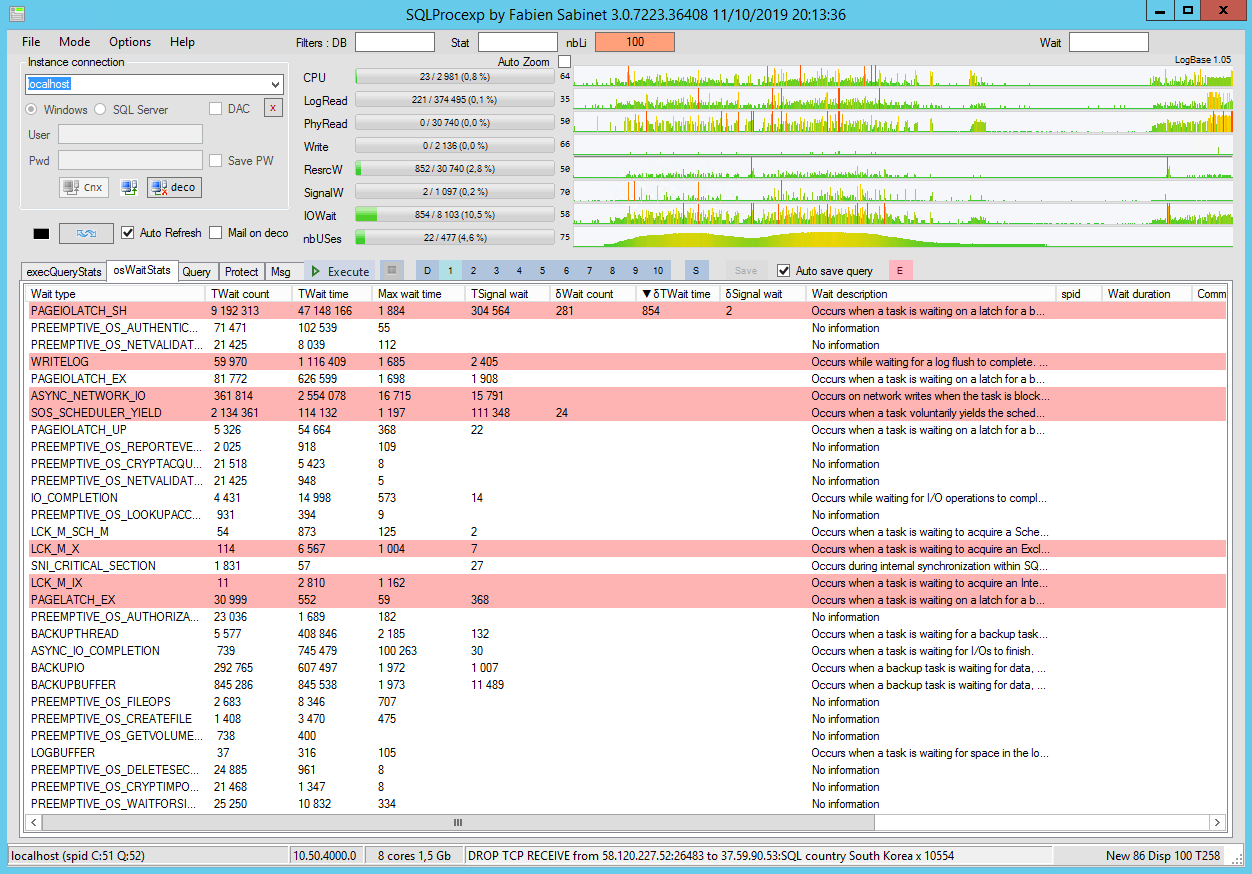Image resolution: width=1252 pixels, height=874 pixels.
Task: Select query slot 5
Action: tap(542, 271)
